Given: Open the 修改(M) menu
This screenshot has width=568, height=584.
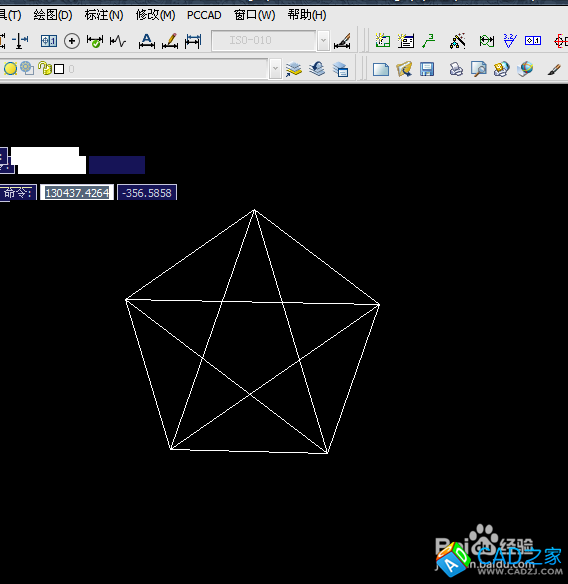Looking at the screenshot, I should tap(155, 15).
